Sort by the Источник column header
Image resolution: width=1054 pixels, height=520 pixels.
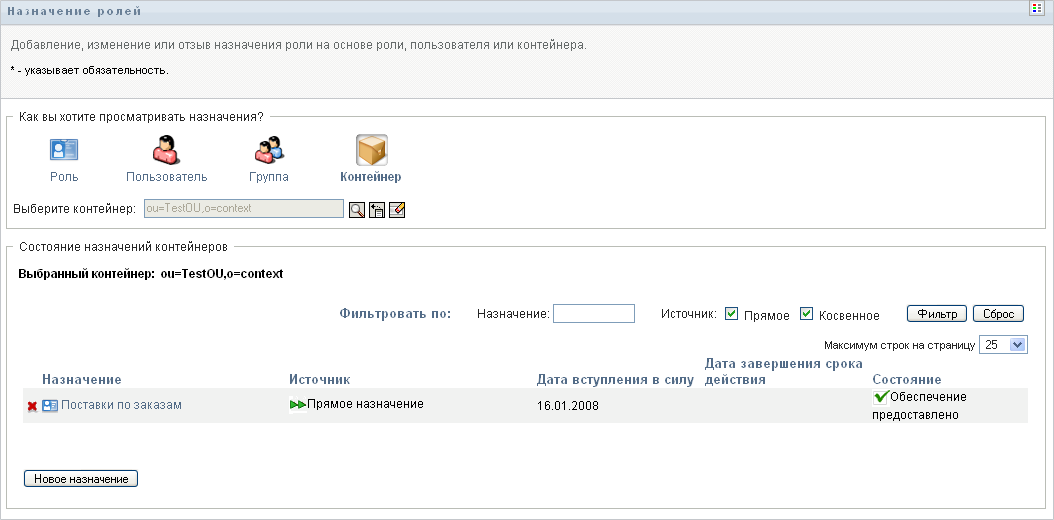click(x=319, y=380)
